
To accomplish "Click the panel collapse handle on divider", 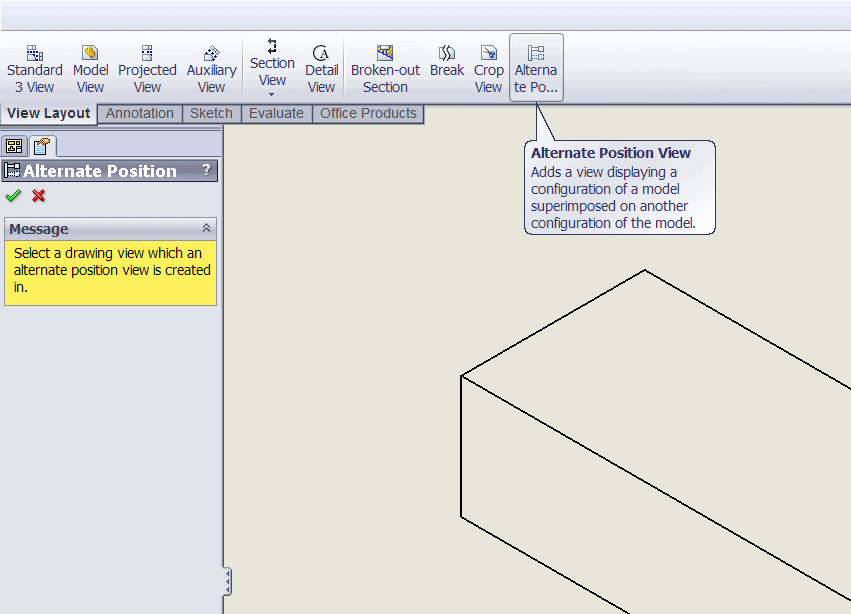I will pos(228,581).
